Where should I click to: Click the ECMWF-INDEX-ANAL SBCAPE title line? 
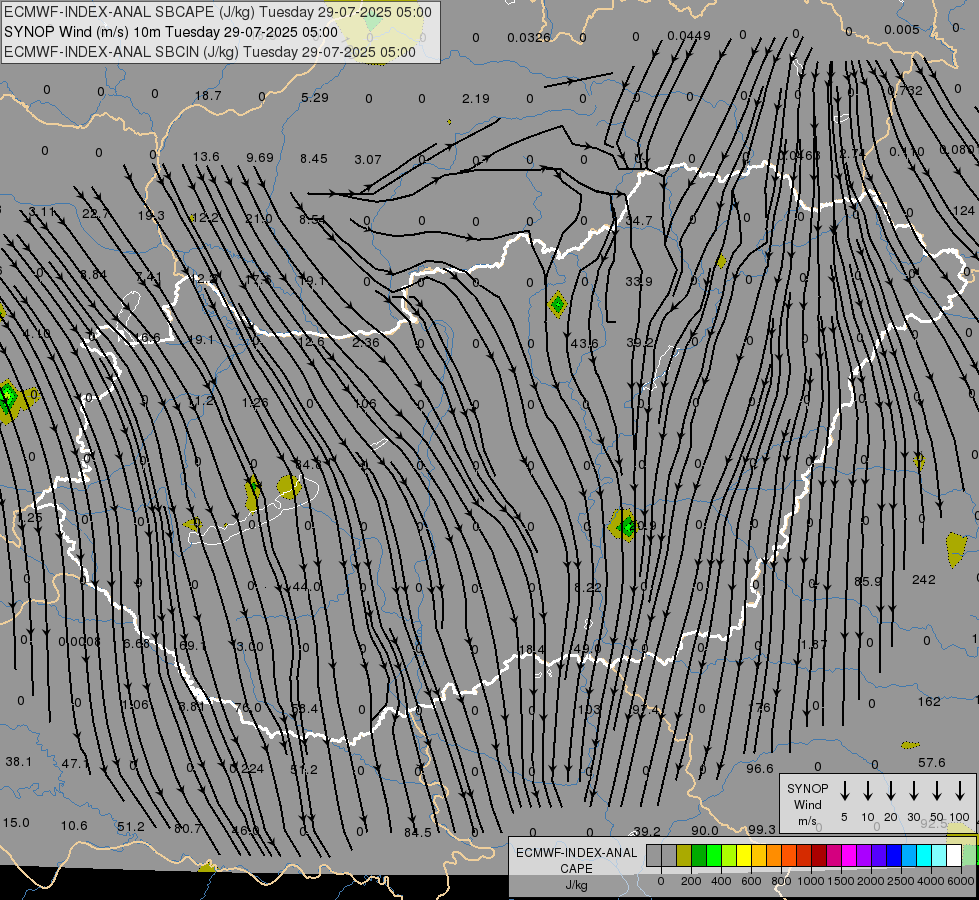click(x=217, y=12)
